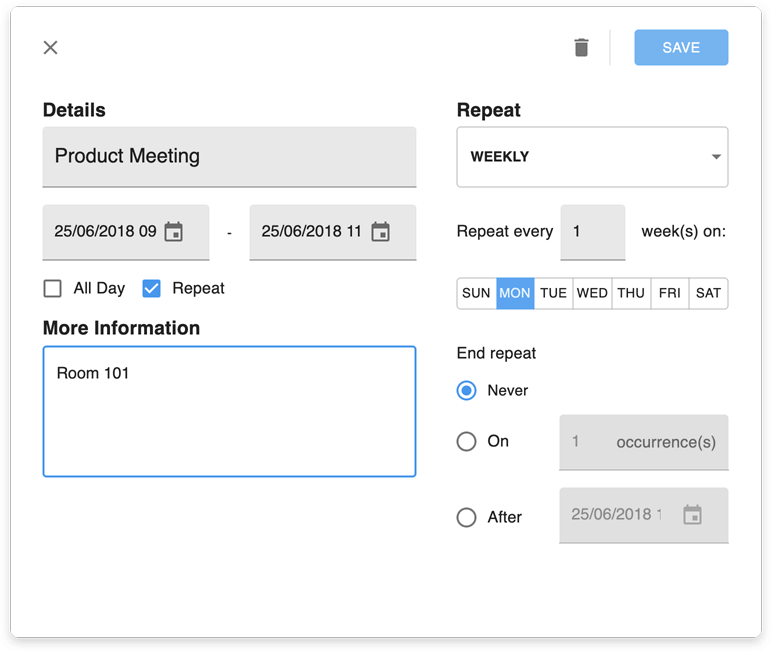
Task: Click the Product Meeting title field
Action: coord(229,157)
